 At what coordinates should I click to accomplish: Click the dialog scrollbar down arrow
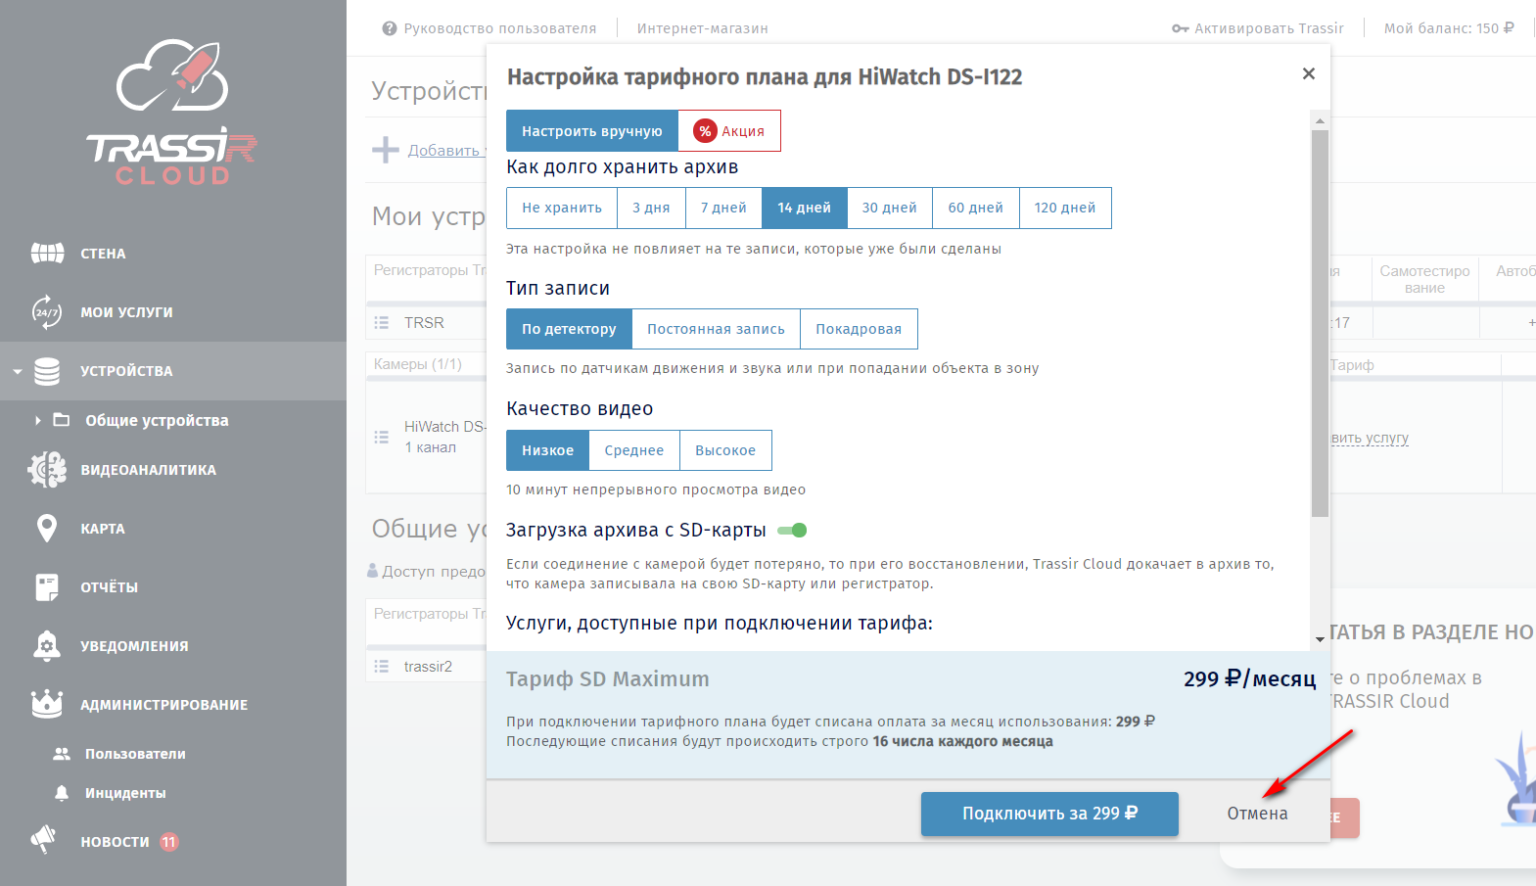tap(1320, 638)
